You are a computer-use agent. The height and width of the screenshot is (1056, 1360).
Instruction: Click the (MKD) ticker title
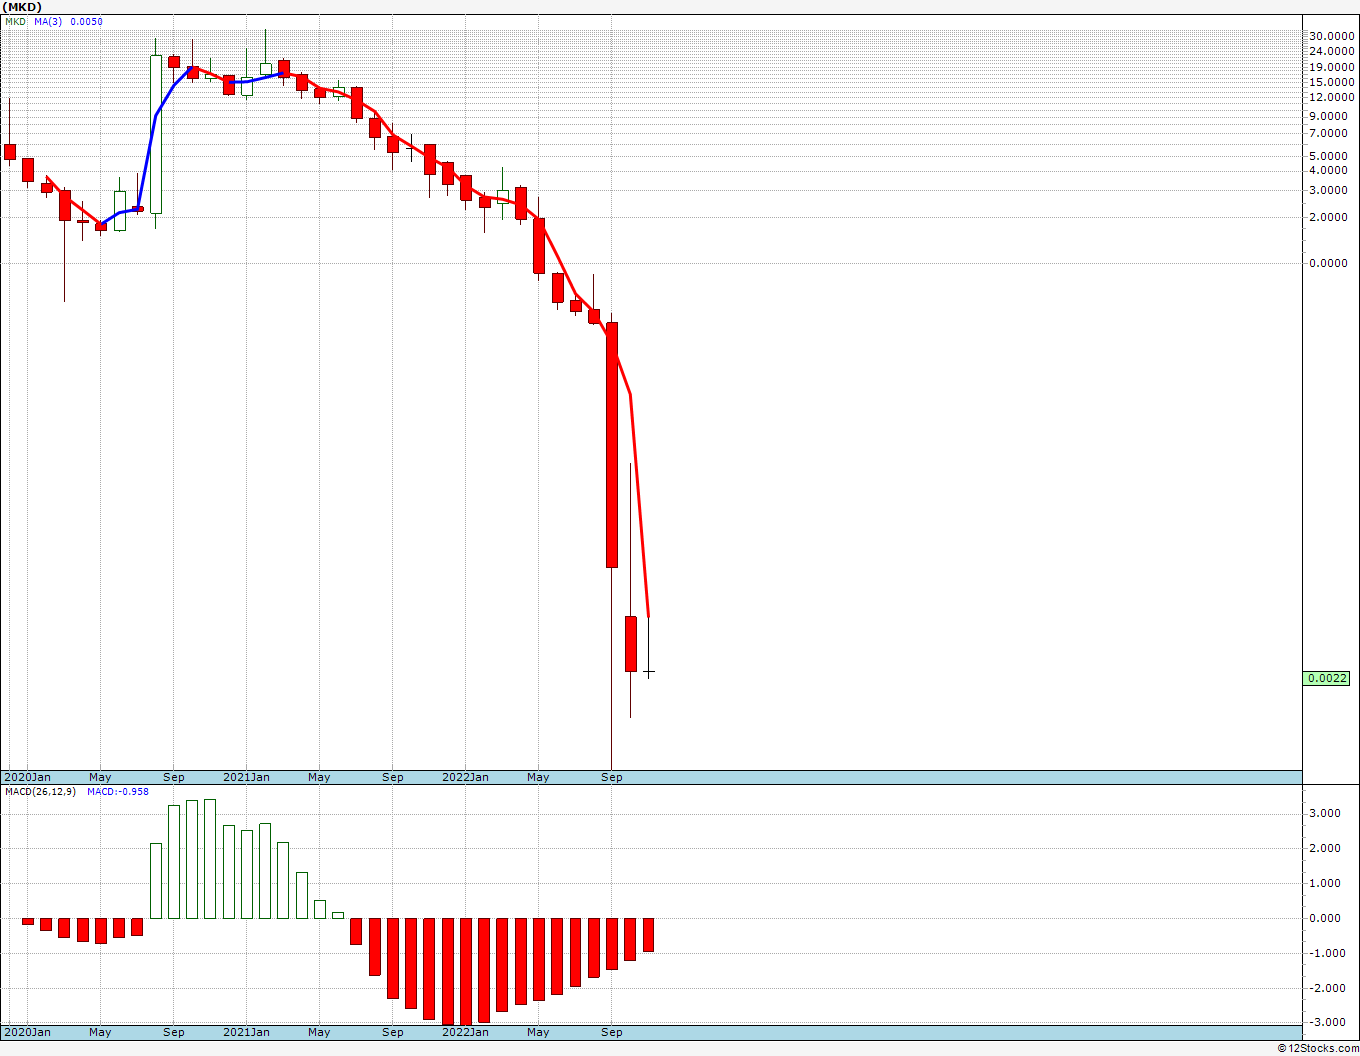pyautogui.click(x=22, y=7)
